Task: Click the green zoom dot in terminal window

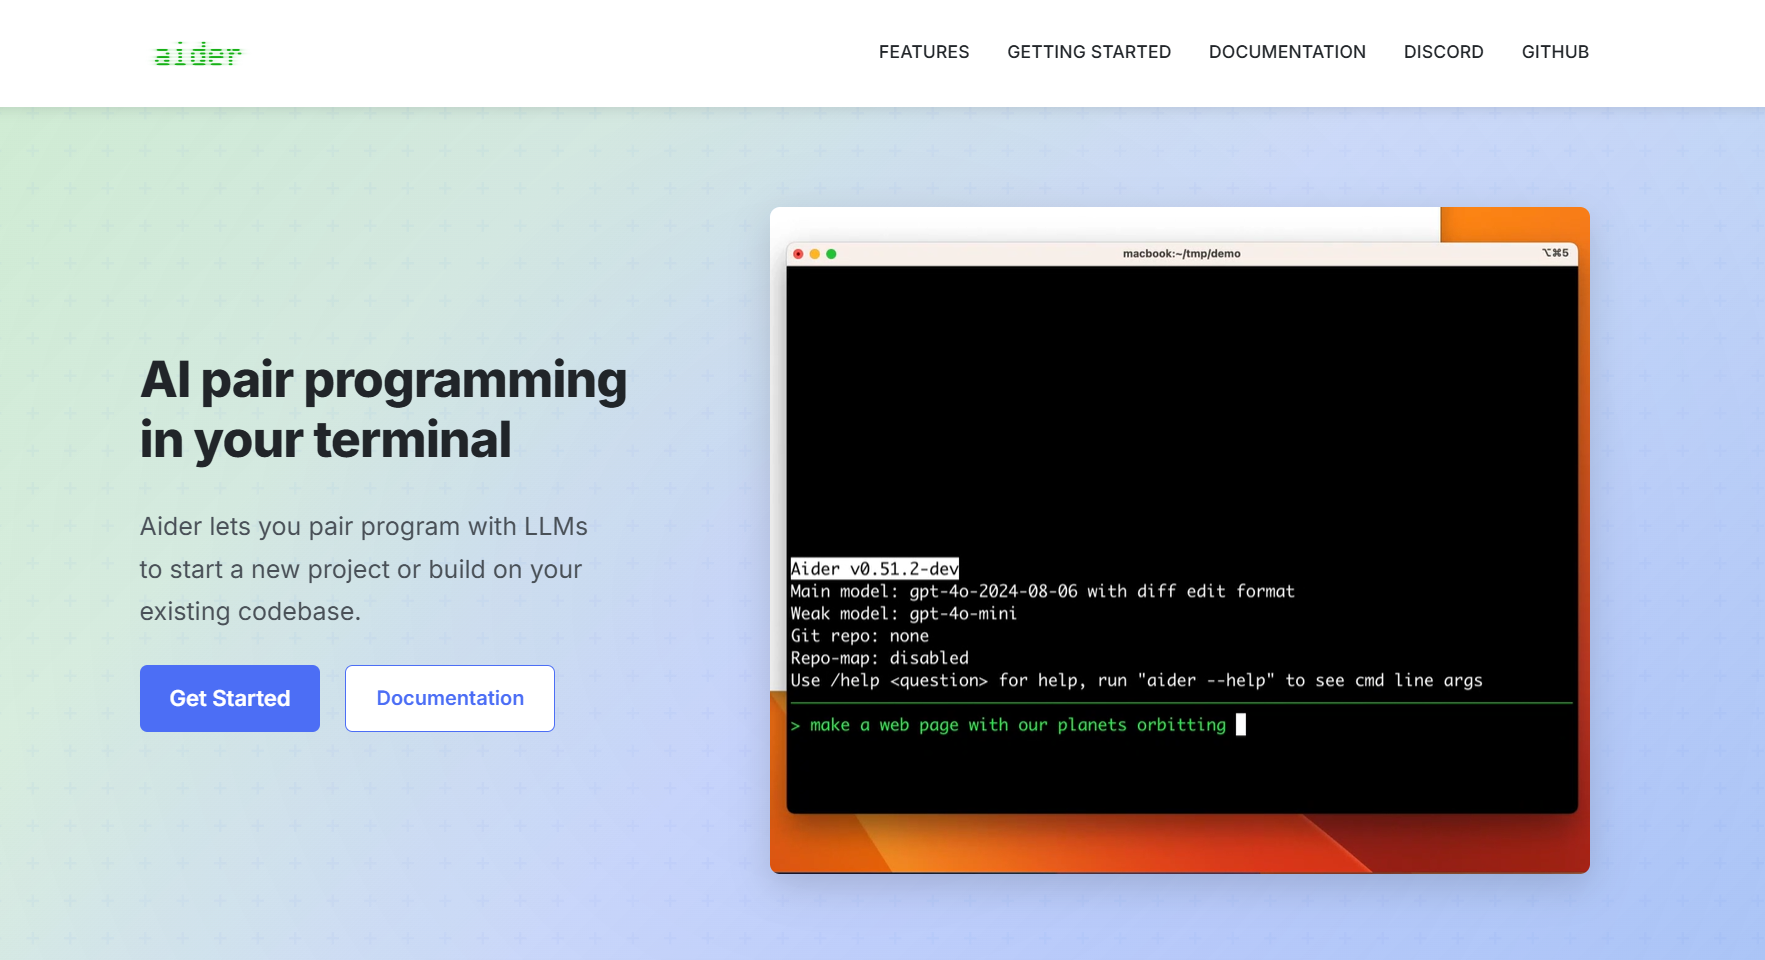Action: pos(831,254)
